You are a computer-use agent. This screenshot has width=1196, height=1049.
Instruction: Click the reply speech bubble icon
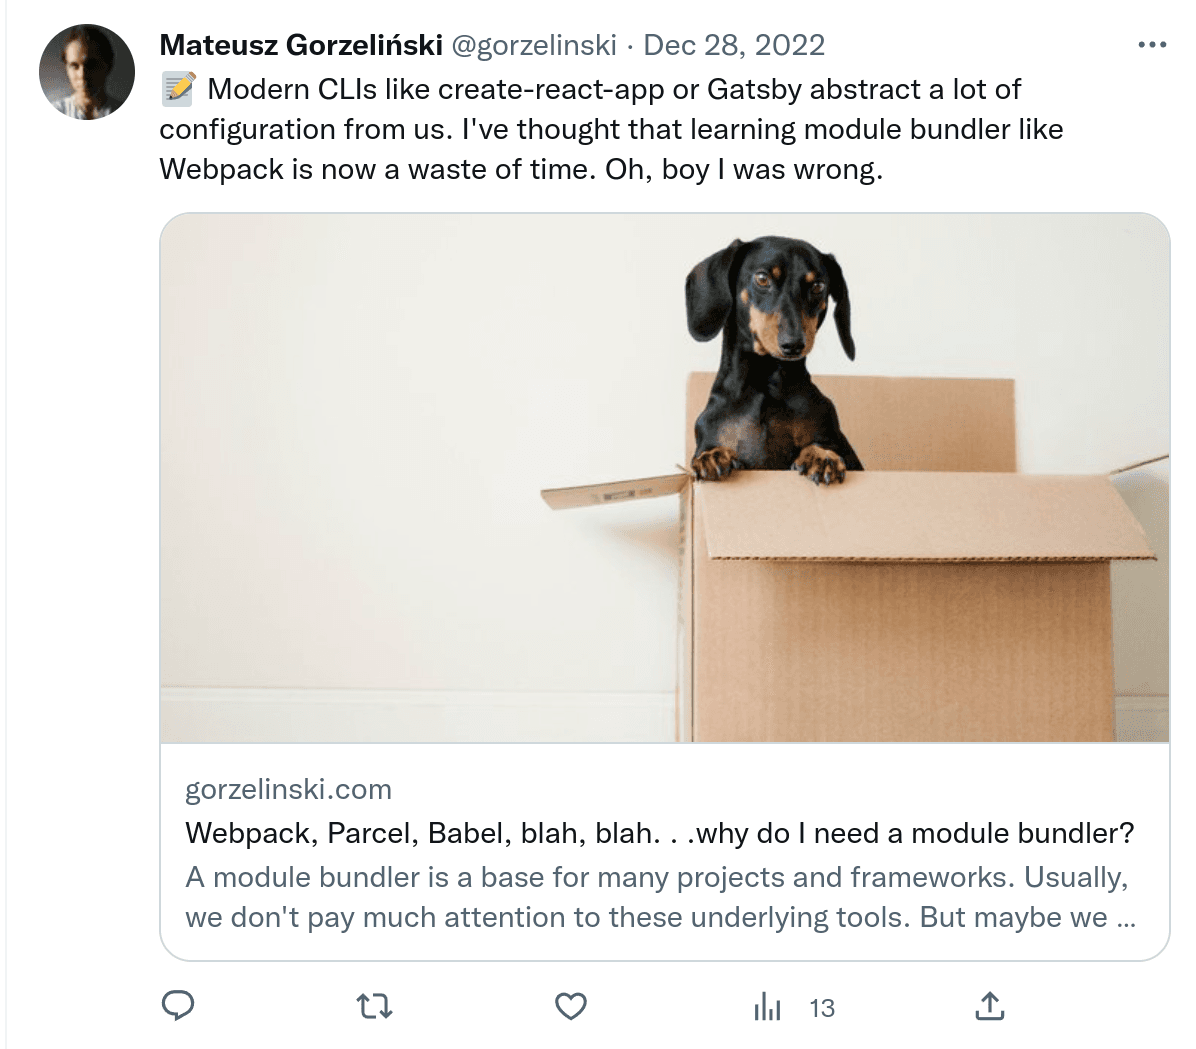[178, 1006]
